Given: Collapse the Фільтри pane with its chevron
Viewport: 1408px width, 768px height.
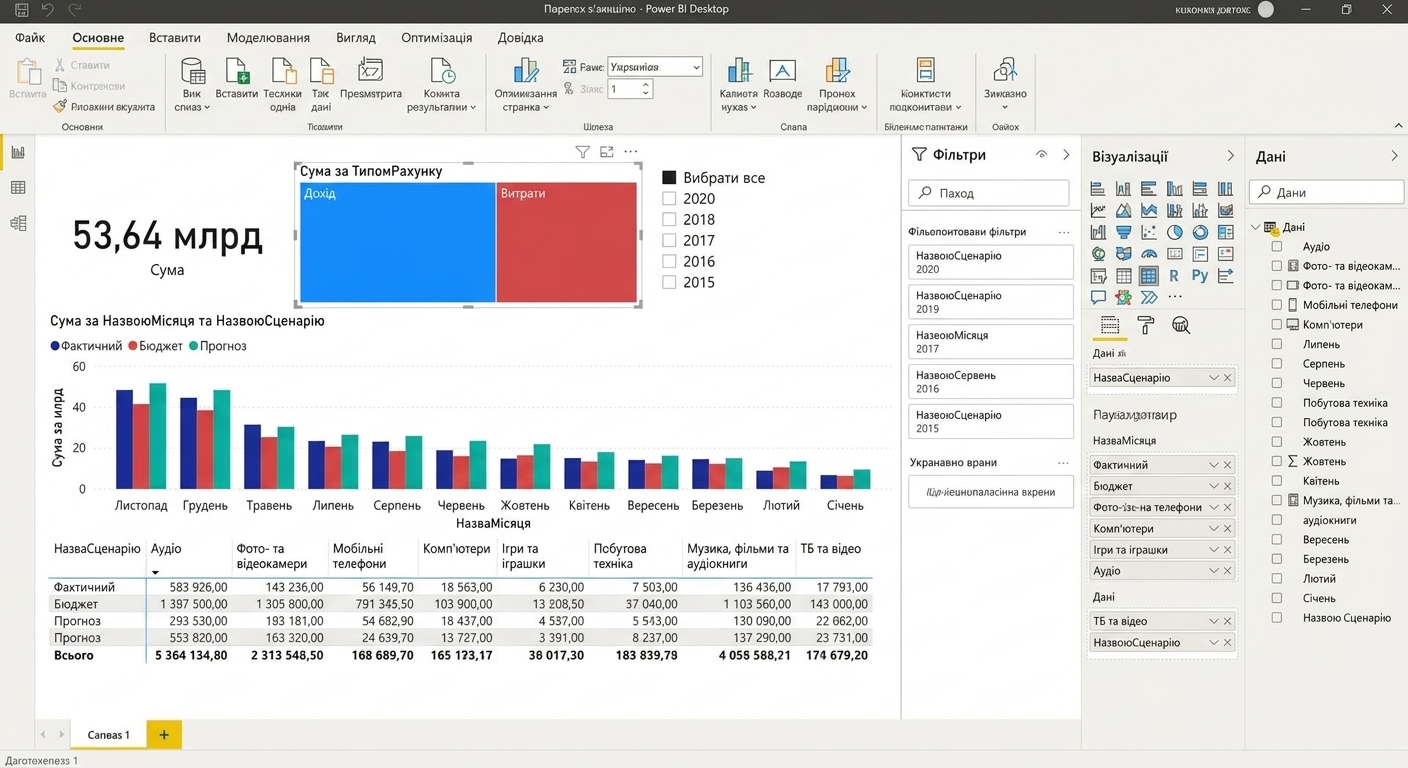Looking at the screenshot, I should (1066, 155).
